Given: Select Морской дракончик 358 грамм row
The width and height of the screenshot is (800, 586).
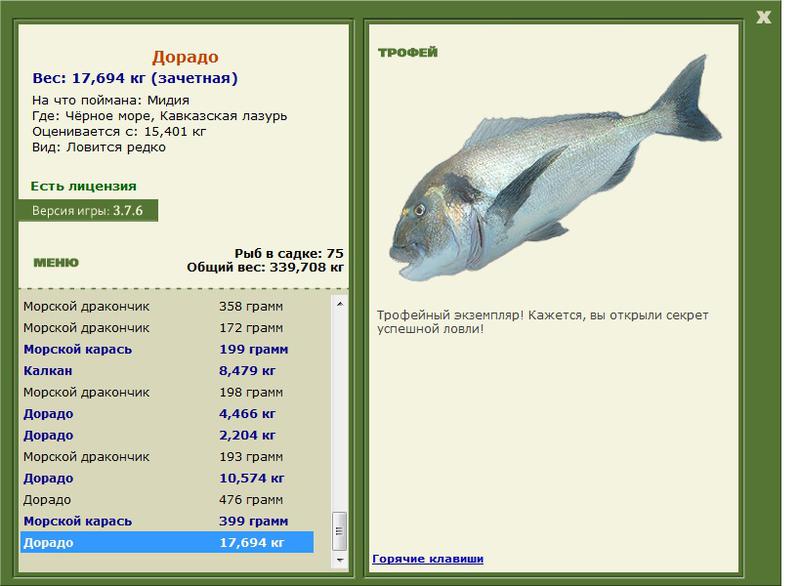Looking at the screenshot, I should tap(167, 307).
